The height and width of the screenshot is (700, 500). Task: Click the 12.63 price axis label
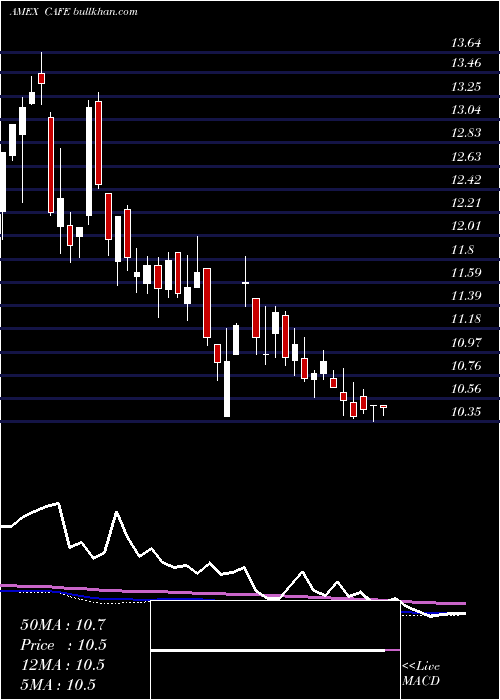[466, 156]
